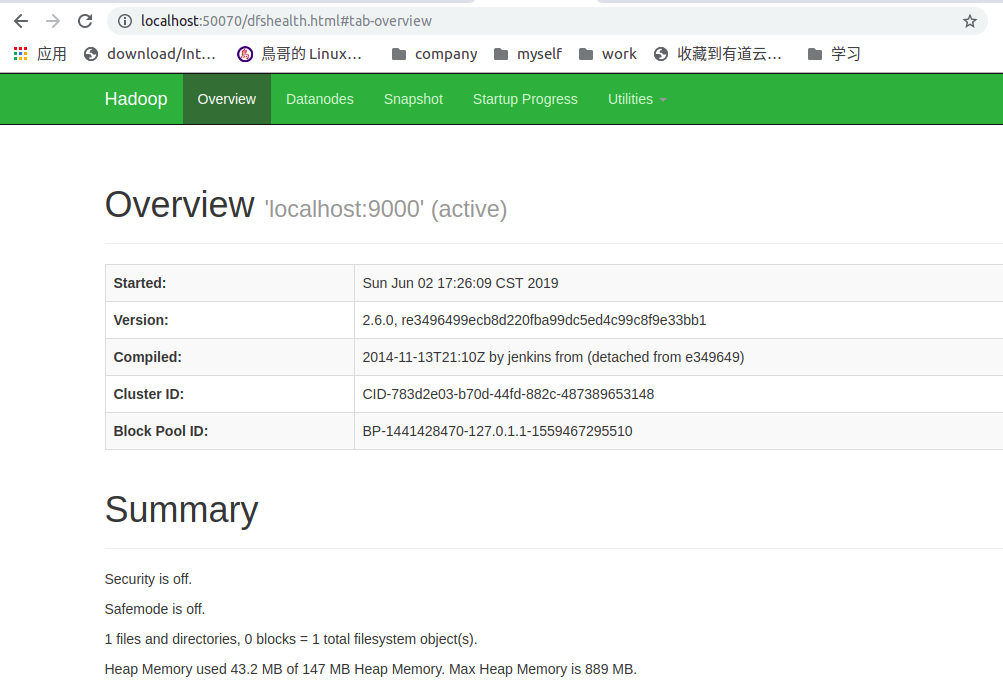Click 'Safemode is off.' text
This screenshot has height=690, width=1003.
tap(155, 609)
